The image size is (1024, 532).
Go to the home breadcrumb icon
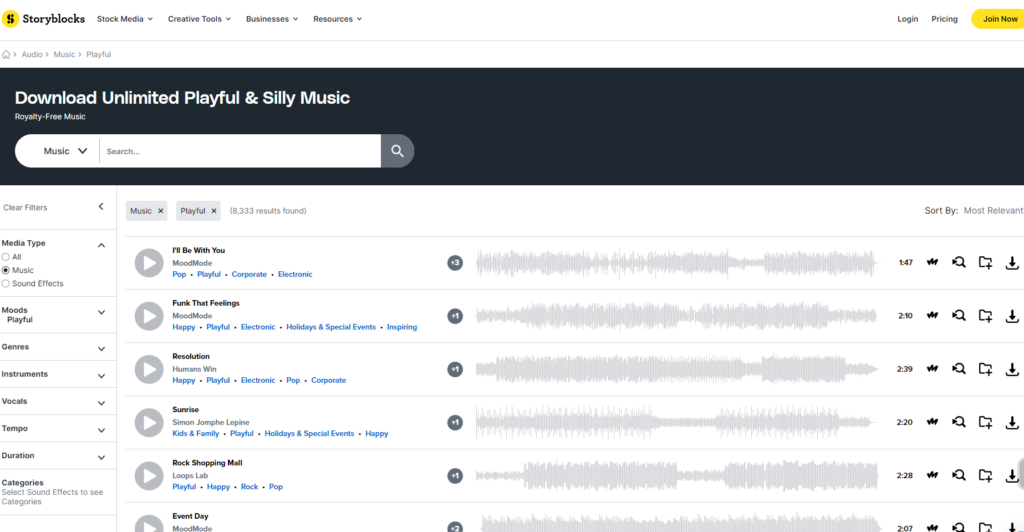point(7,54)
